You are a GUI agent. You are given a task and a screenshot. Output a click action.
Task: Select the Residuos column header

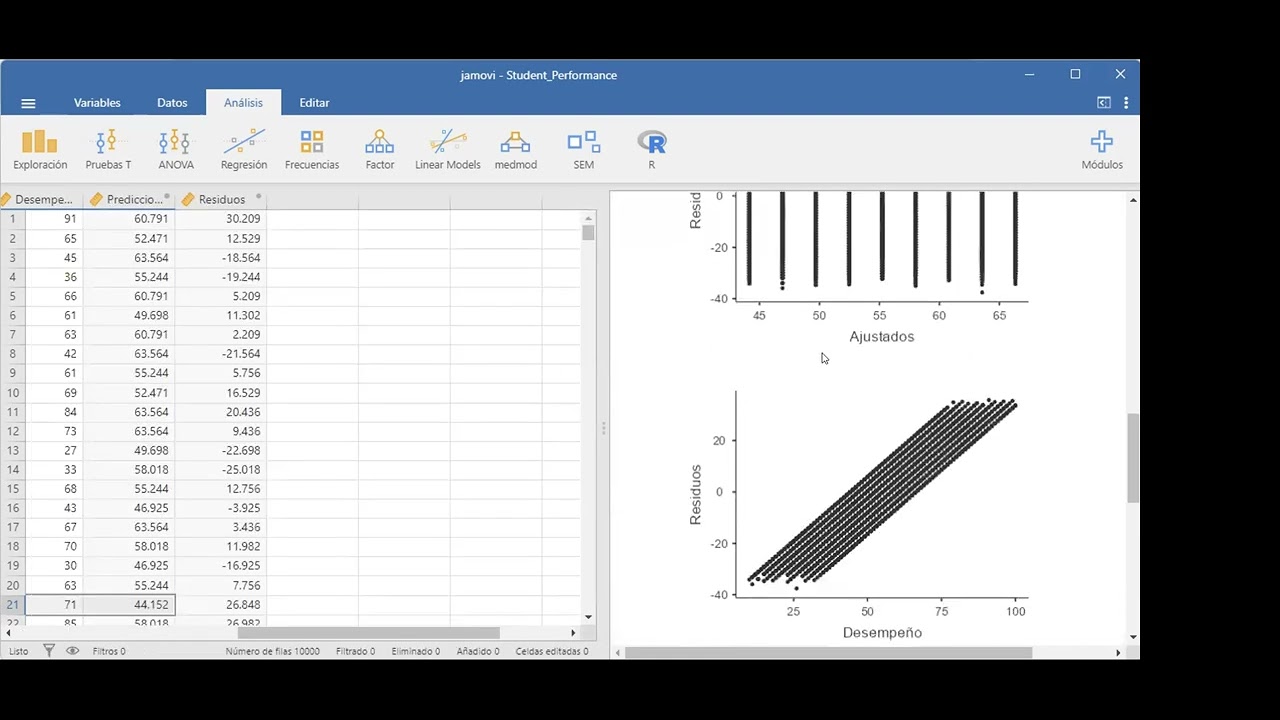pyautogui.click(x=221, y=199)
